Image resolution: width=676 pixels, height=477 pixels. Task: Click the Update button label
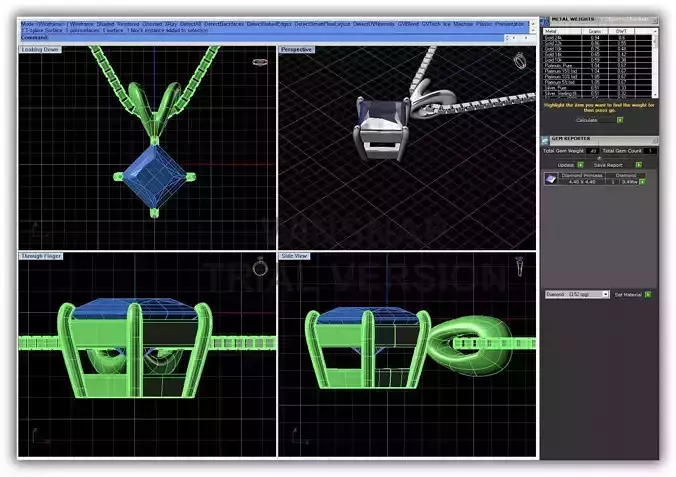click(566, 165)
